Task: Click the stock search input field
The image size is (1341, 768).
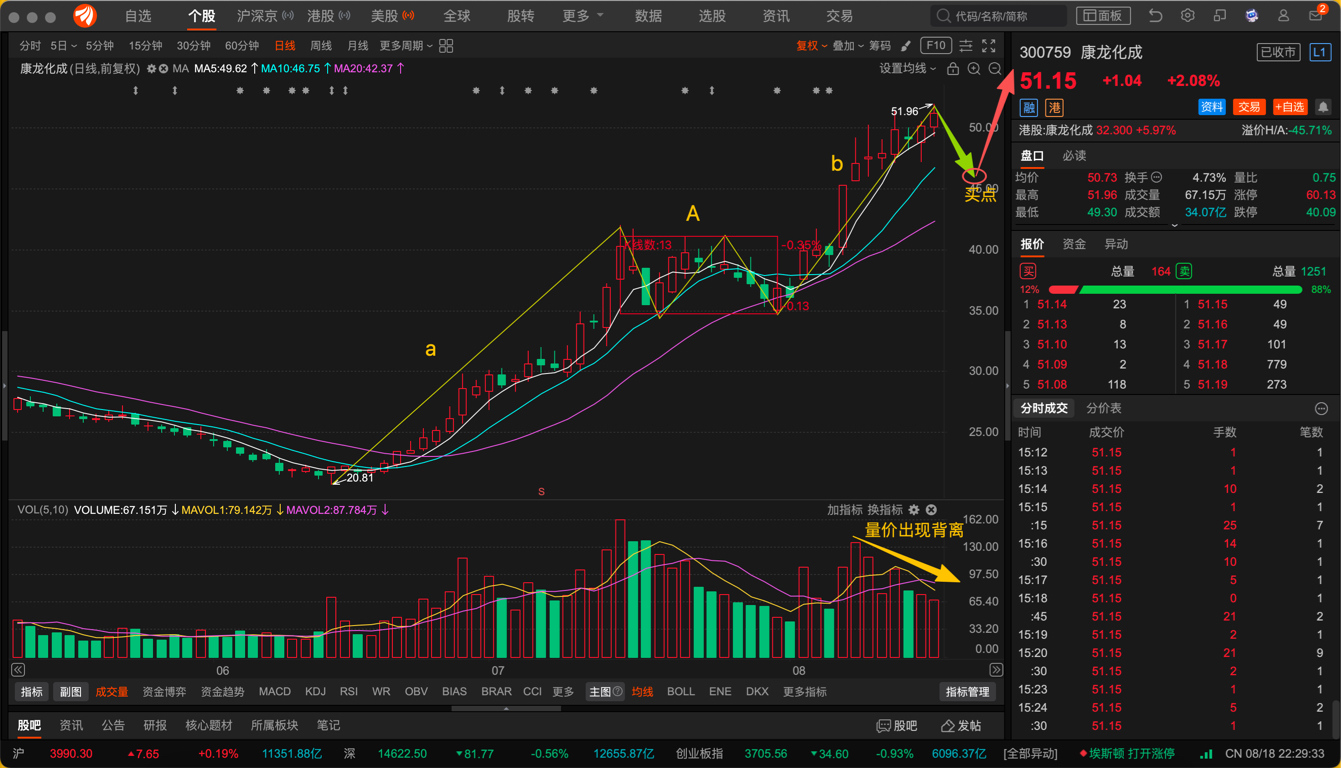Action: pos(999,16)
